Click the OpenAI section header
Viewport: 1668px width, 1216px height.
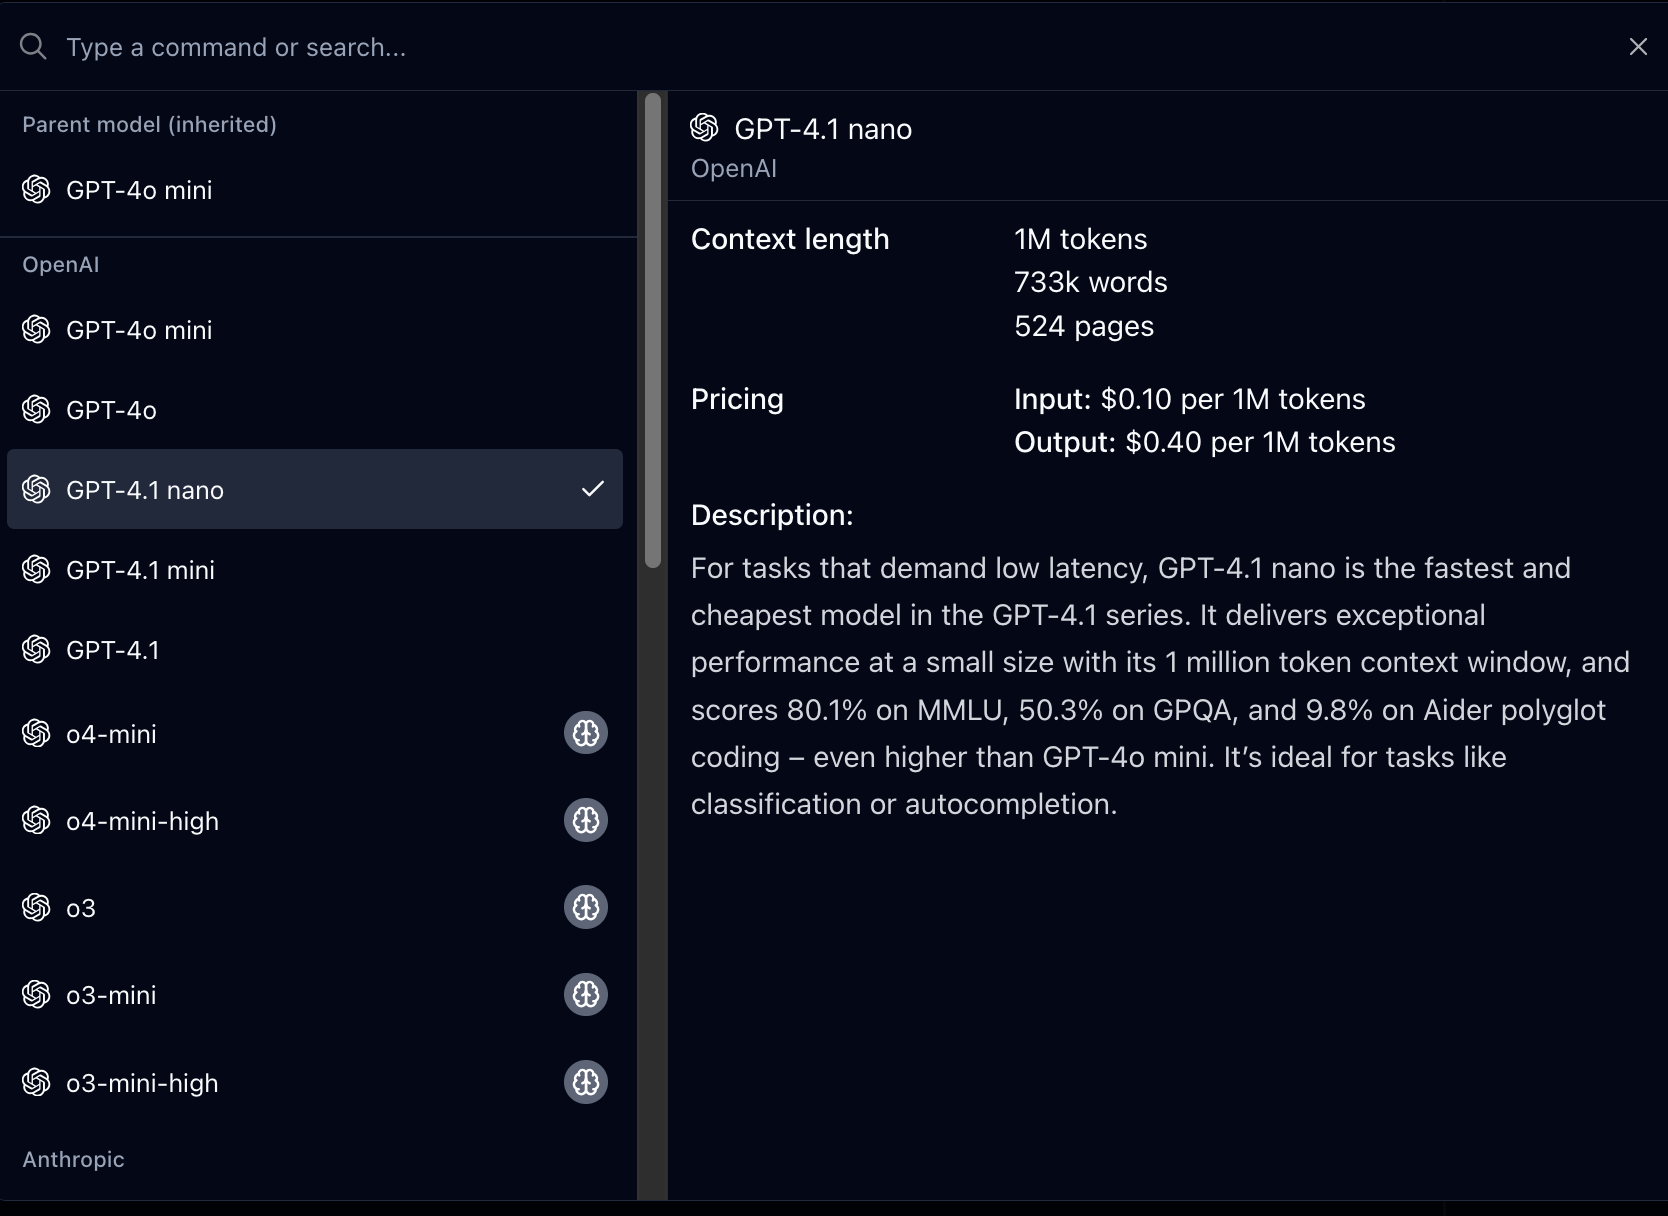click(x=61, y=265)
